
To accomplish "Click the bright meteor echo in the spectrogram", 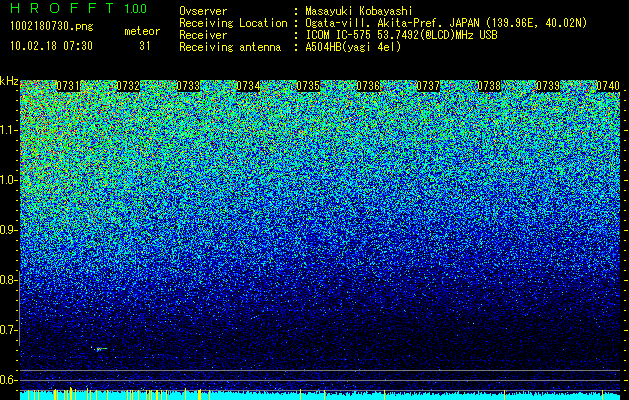I will pos(99,349).
